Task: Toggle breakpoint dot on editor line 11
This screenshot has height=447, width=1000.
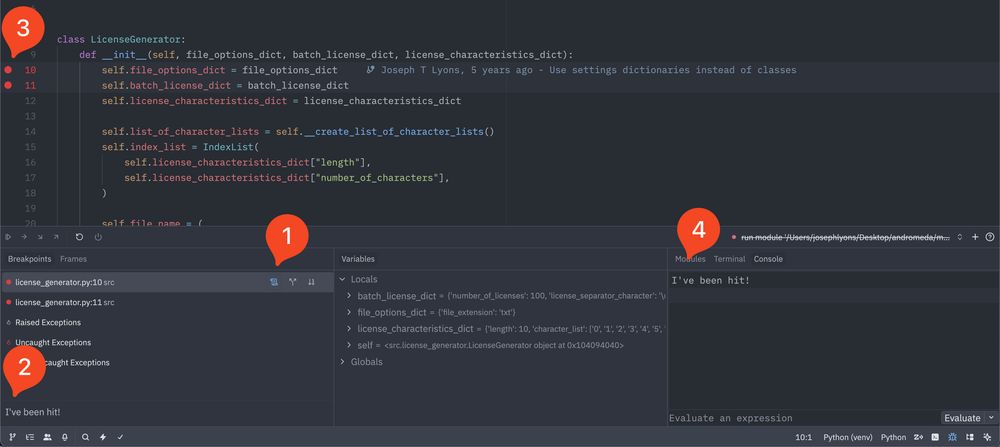Action: 8,85
